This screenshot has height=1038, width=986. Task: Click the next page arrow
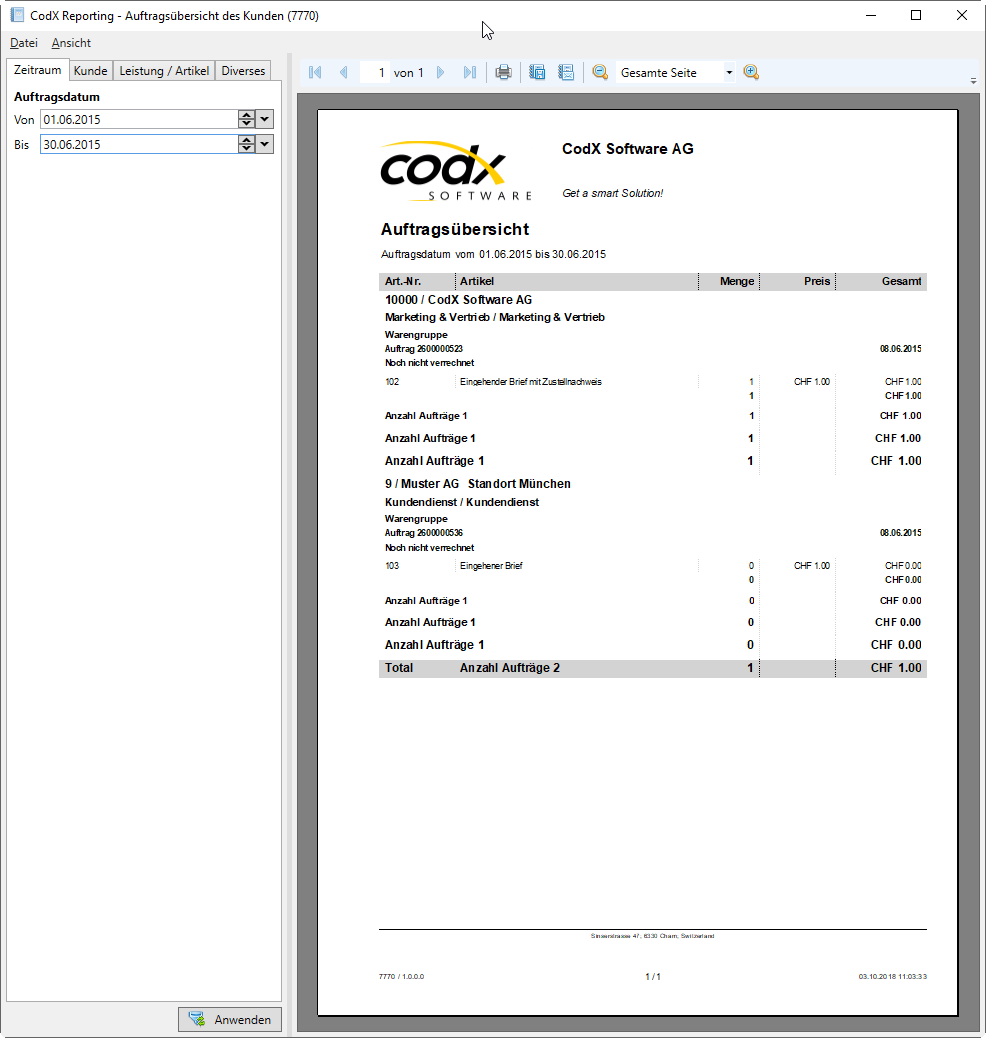pyautogui.click(x=441, y=73)
